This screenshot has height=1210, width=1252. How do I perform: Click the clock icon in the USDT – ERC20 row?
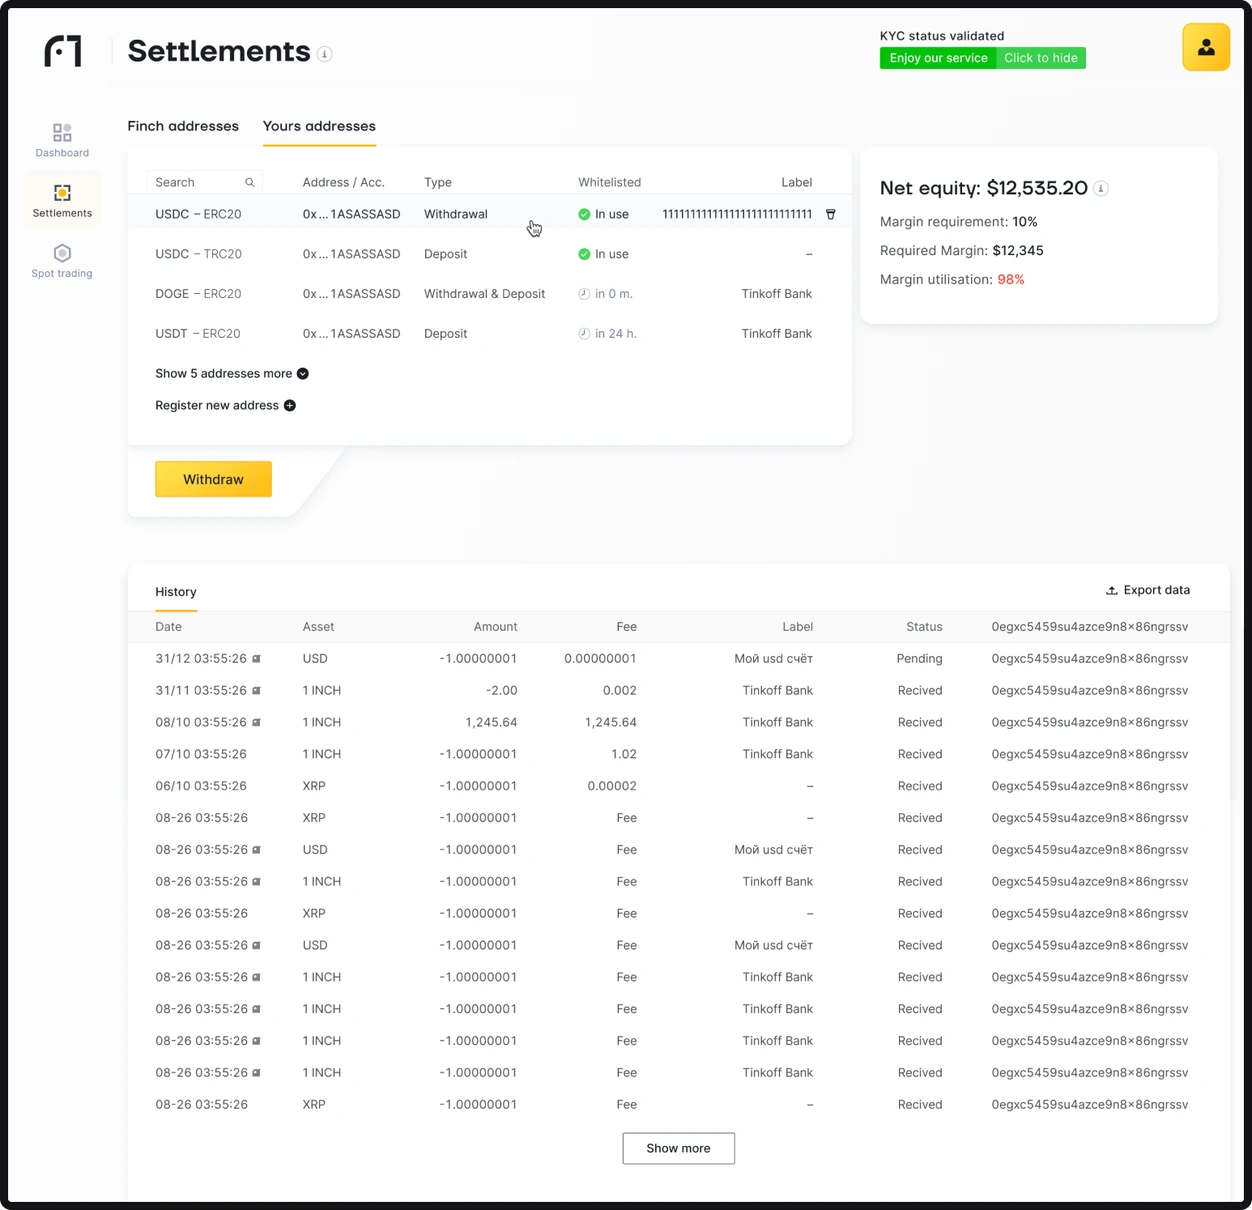[584, 334]
